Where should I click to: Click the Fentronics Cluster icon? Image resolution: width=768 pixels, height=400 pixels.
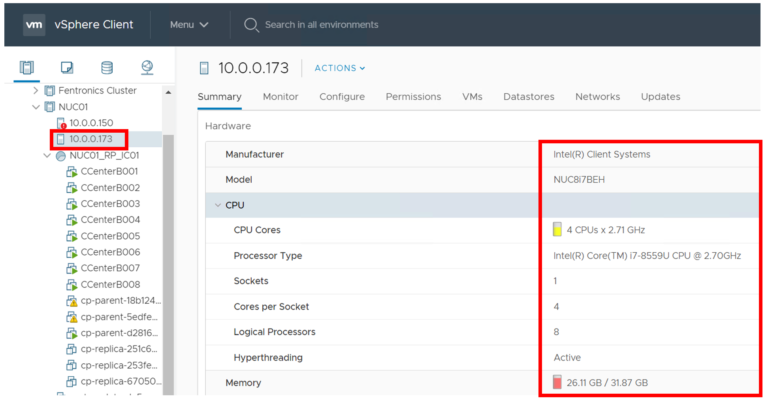click(x=49, y=91)
